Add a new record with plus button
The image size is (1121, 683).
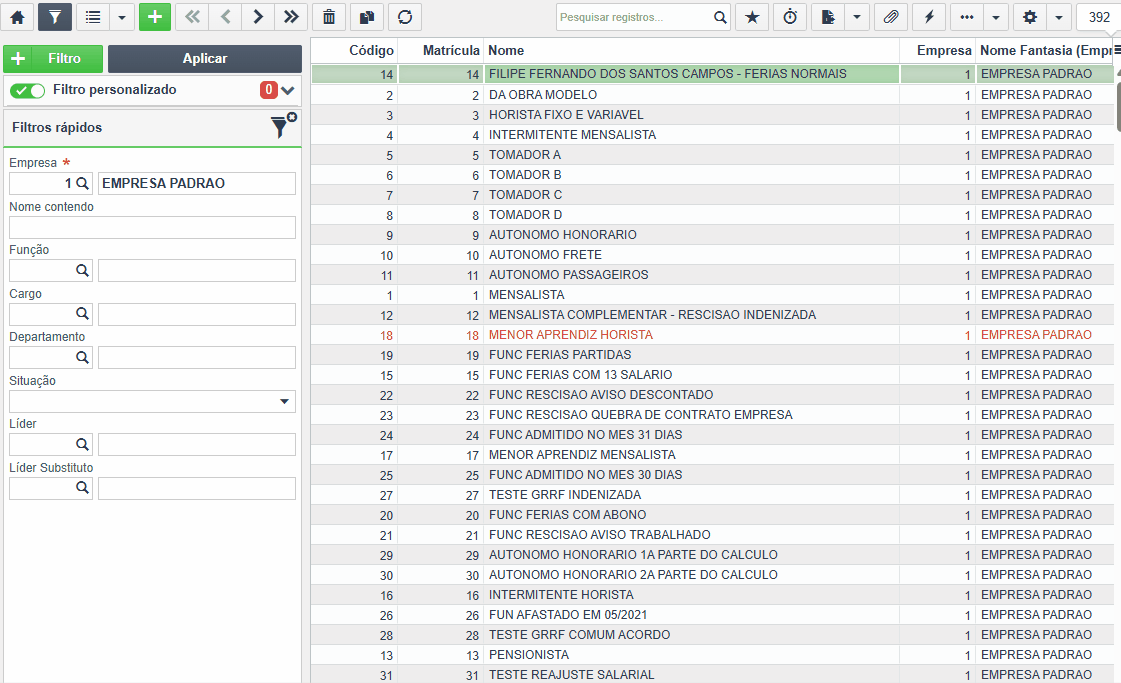tap(155, 17)
